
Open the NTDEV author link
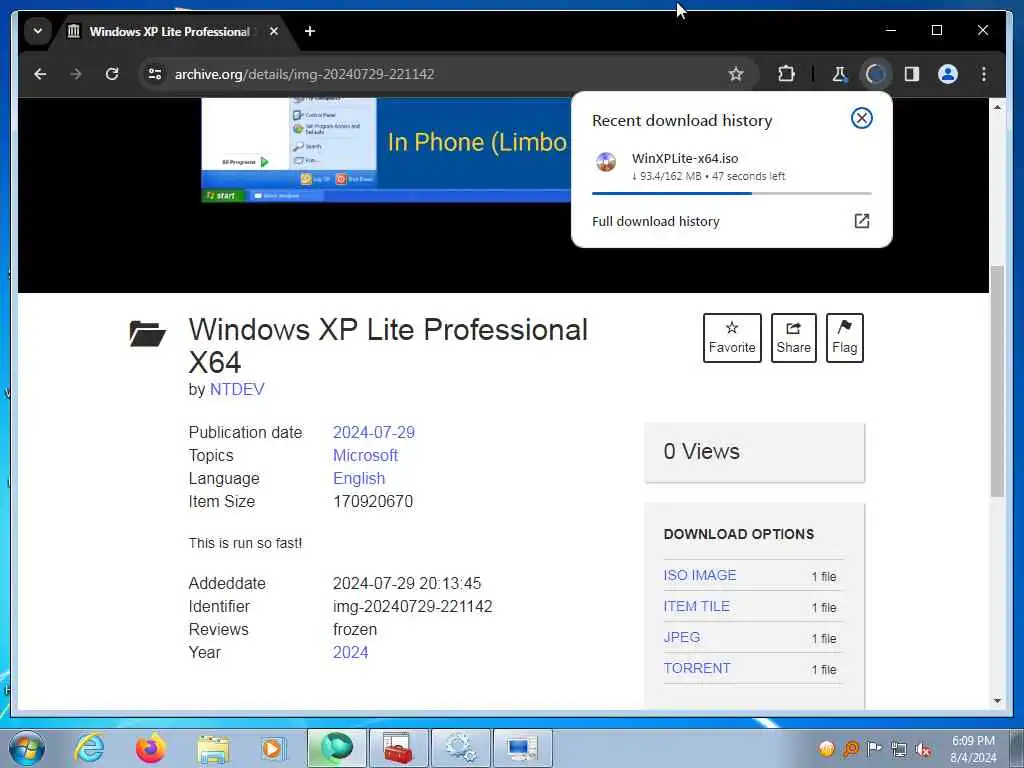237,389
